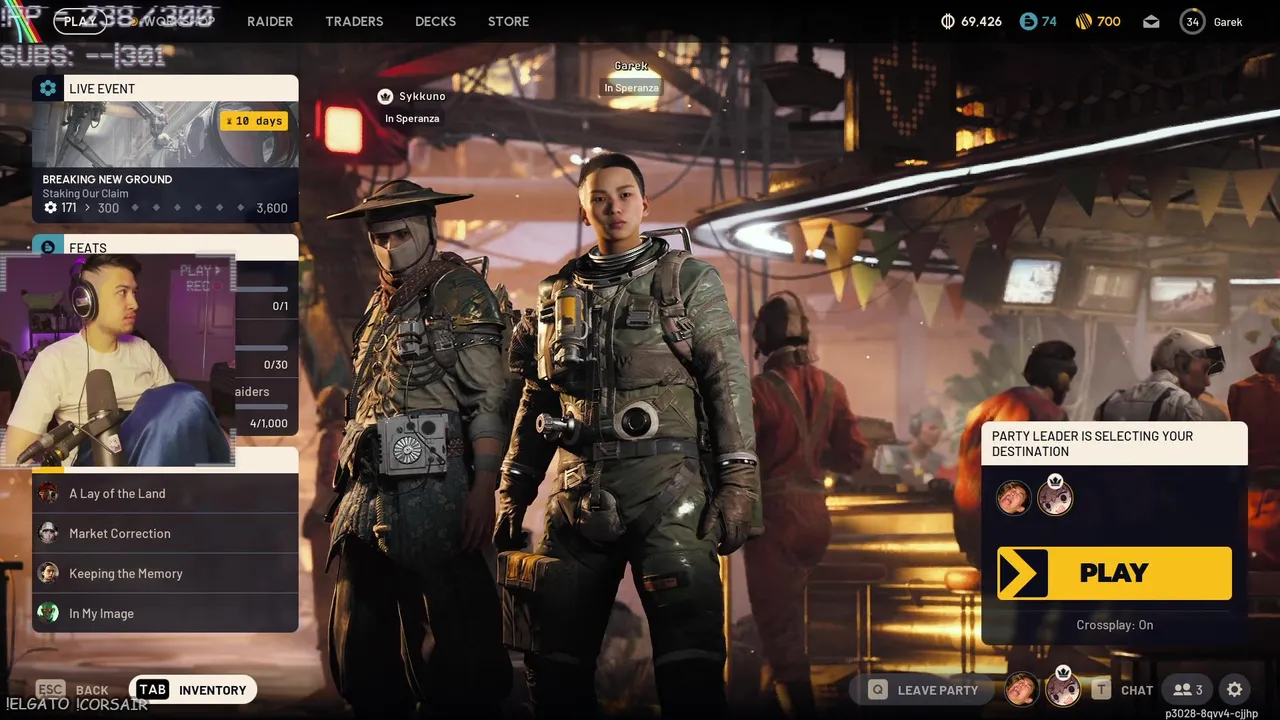Open the Market Correction quest
This screenshot has height=720, width=1280.
pos(165,533)
